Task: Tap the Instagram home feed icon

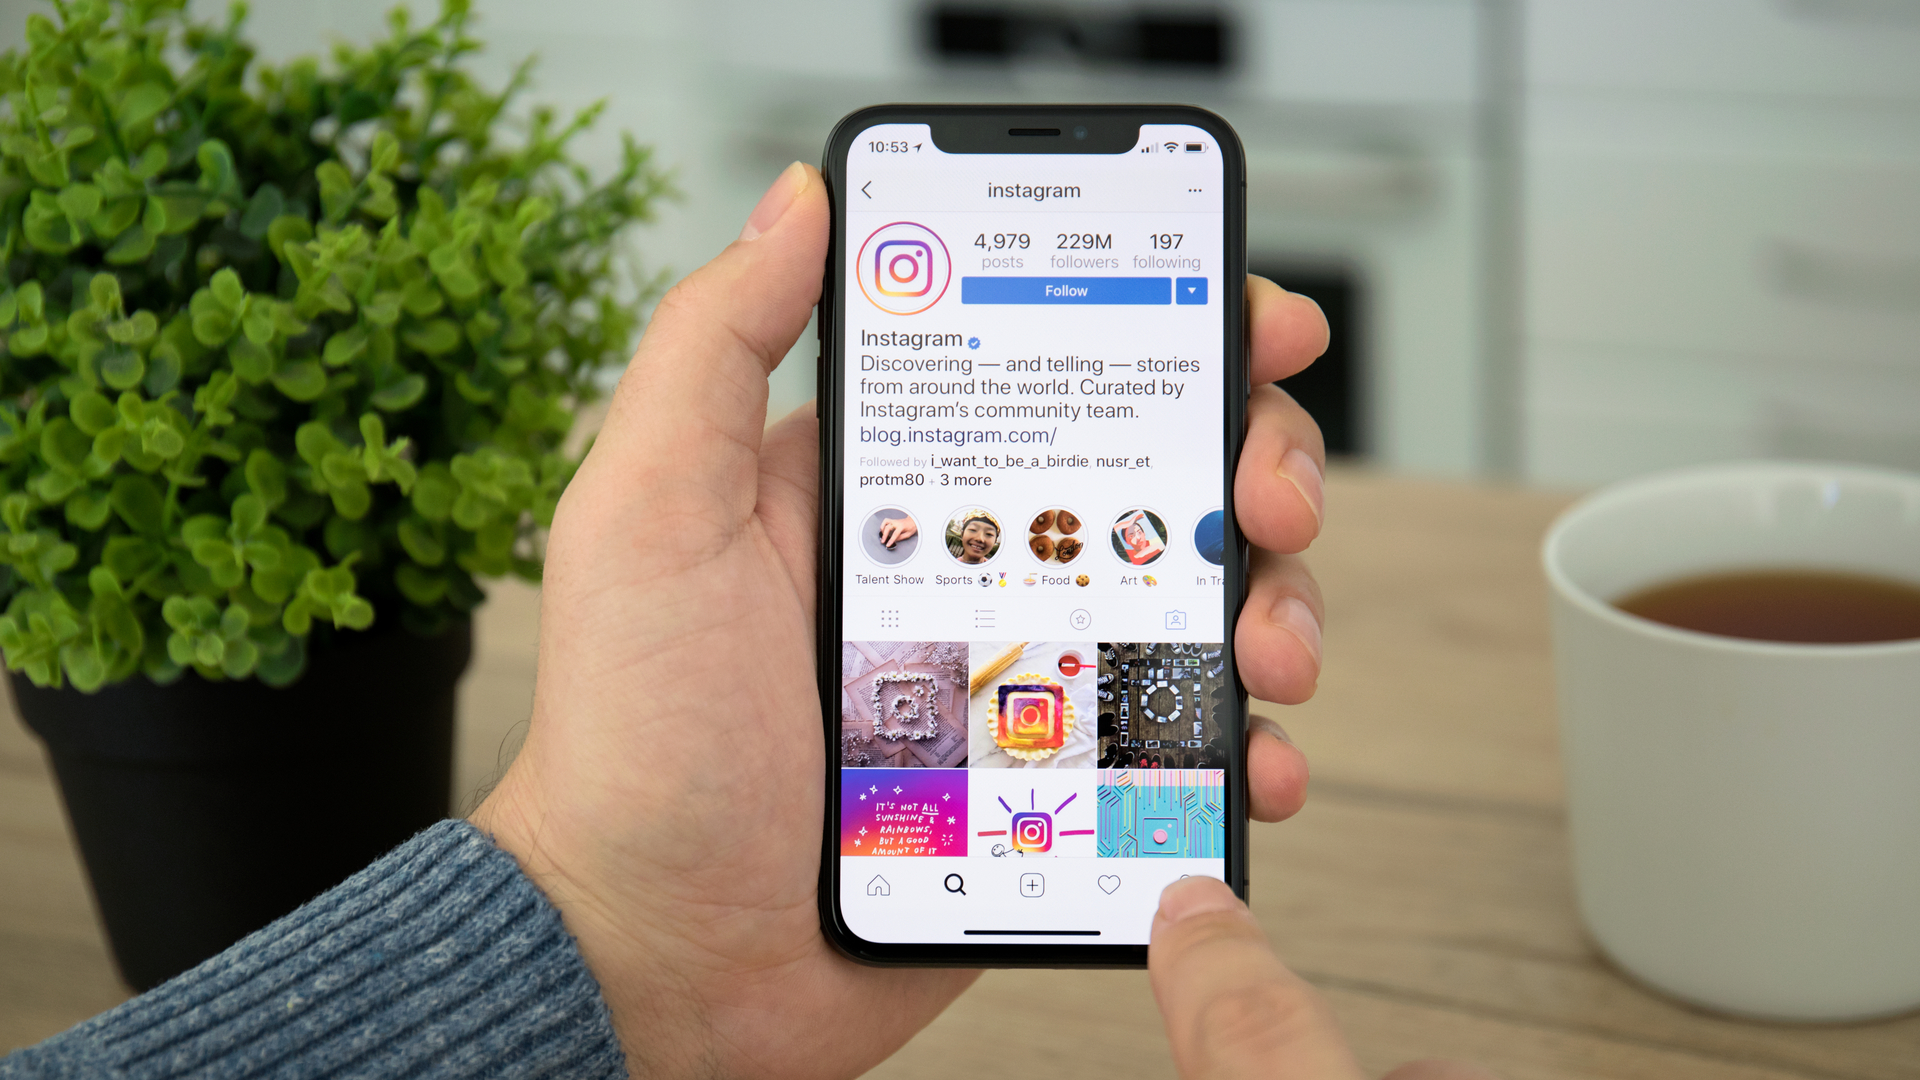Action: click(880, 884)
